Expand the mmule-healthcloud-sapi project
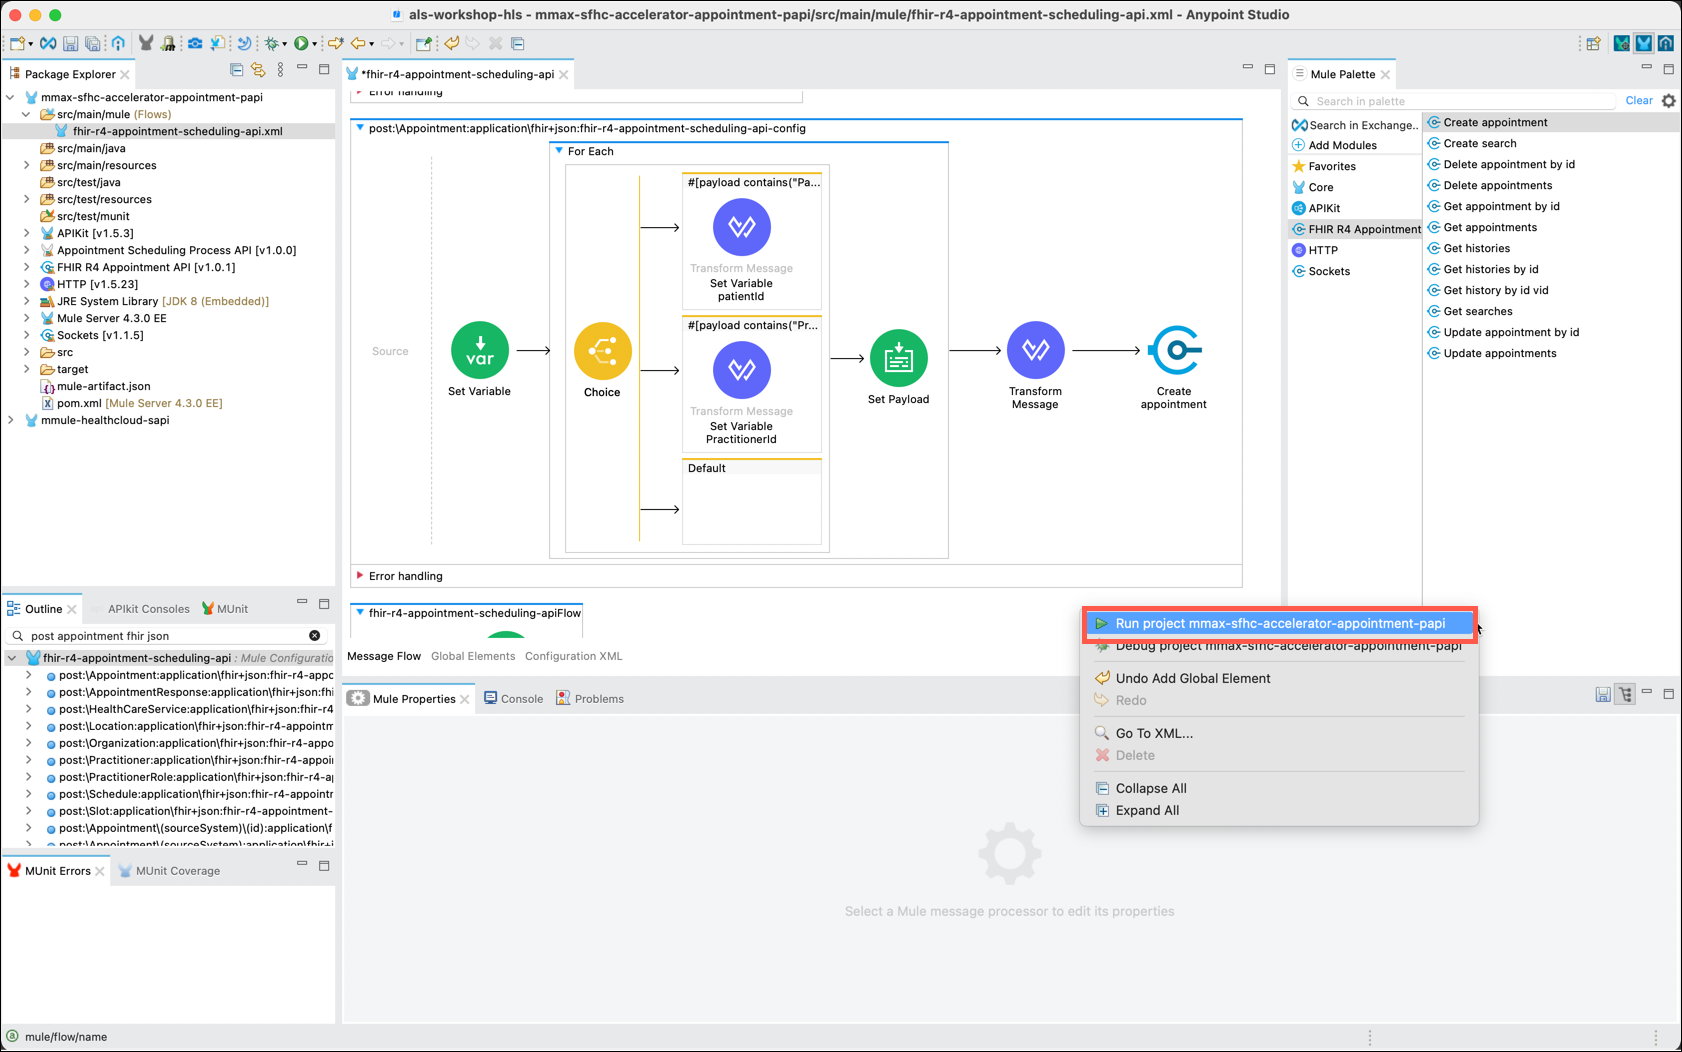The image size is (1682, 1052). coord(11,421)
